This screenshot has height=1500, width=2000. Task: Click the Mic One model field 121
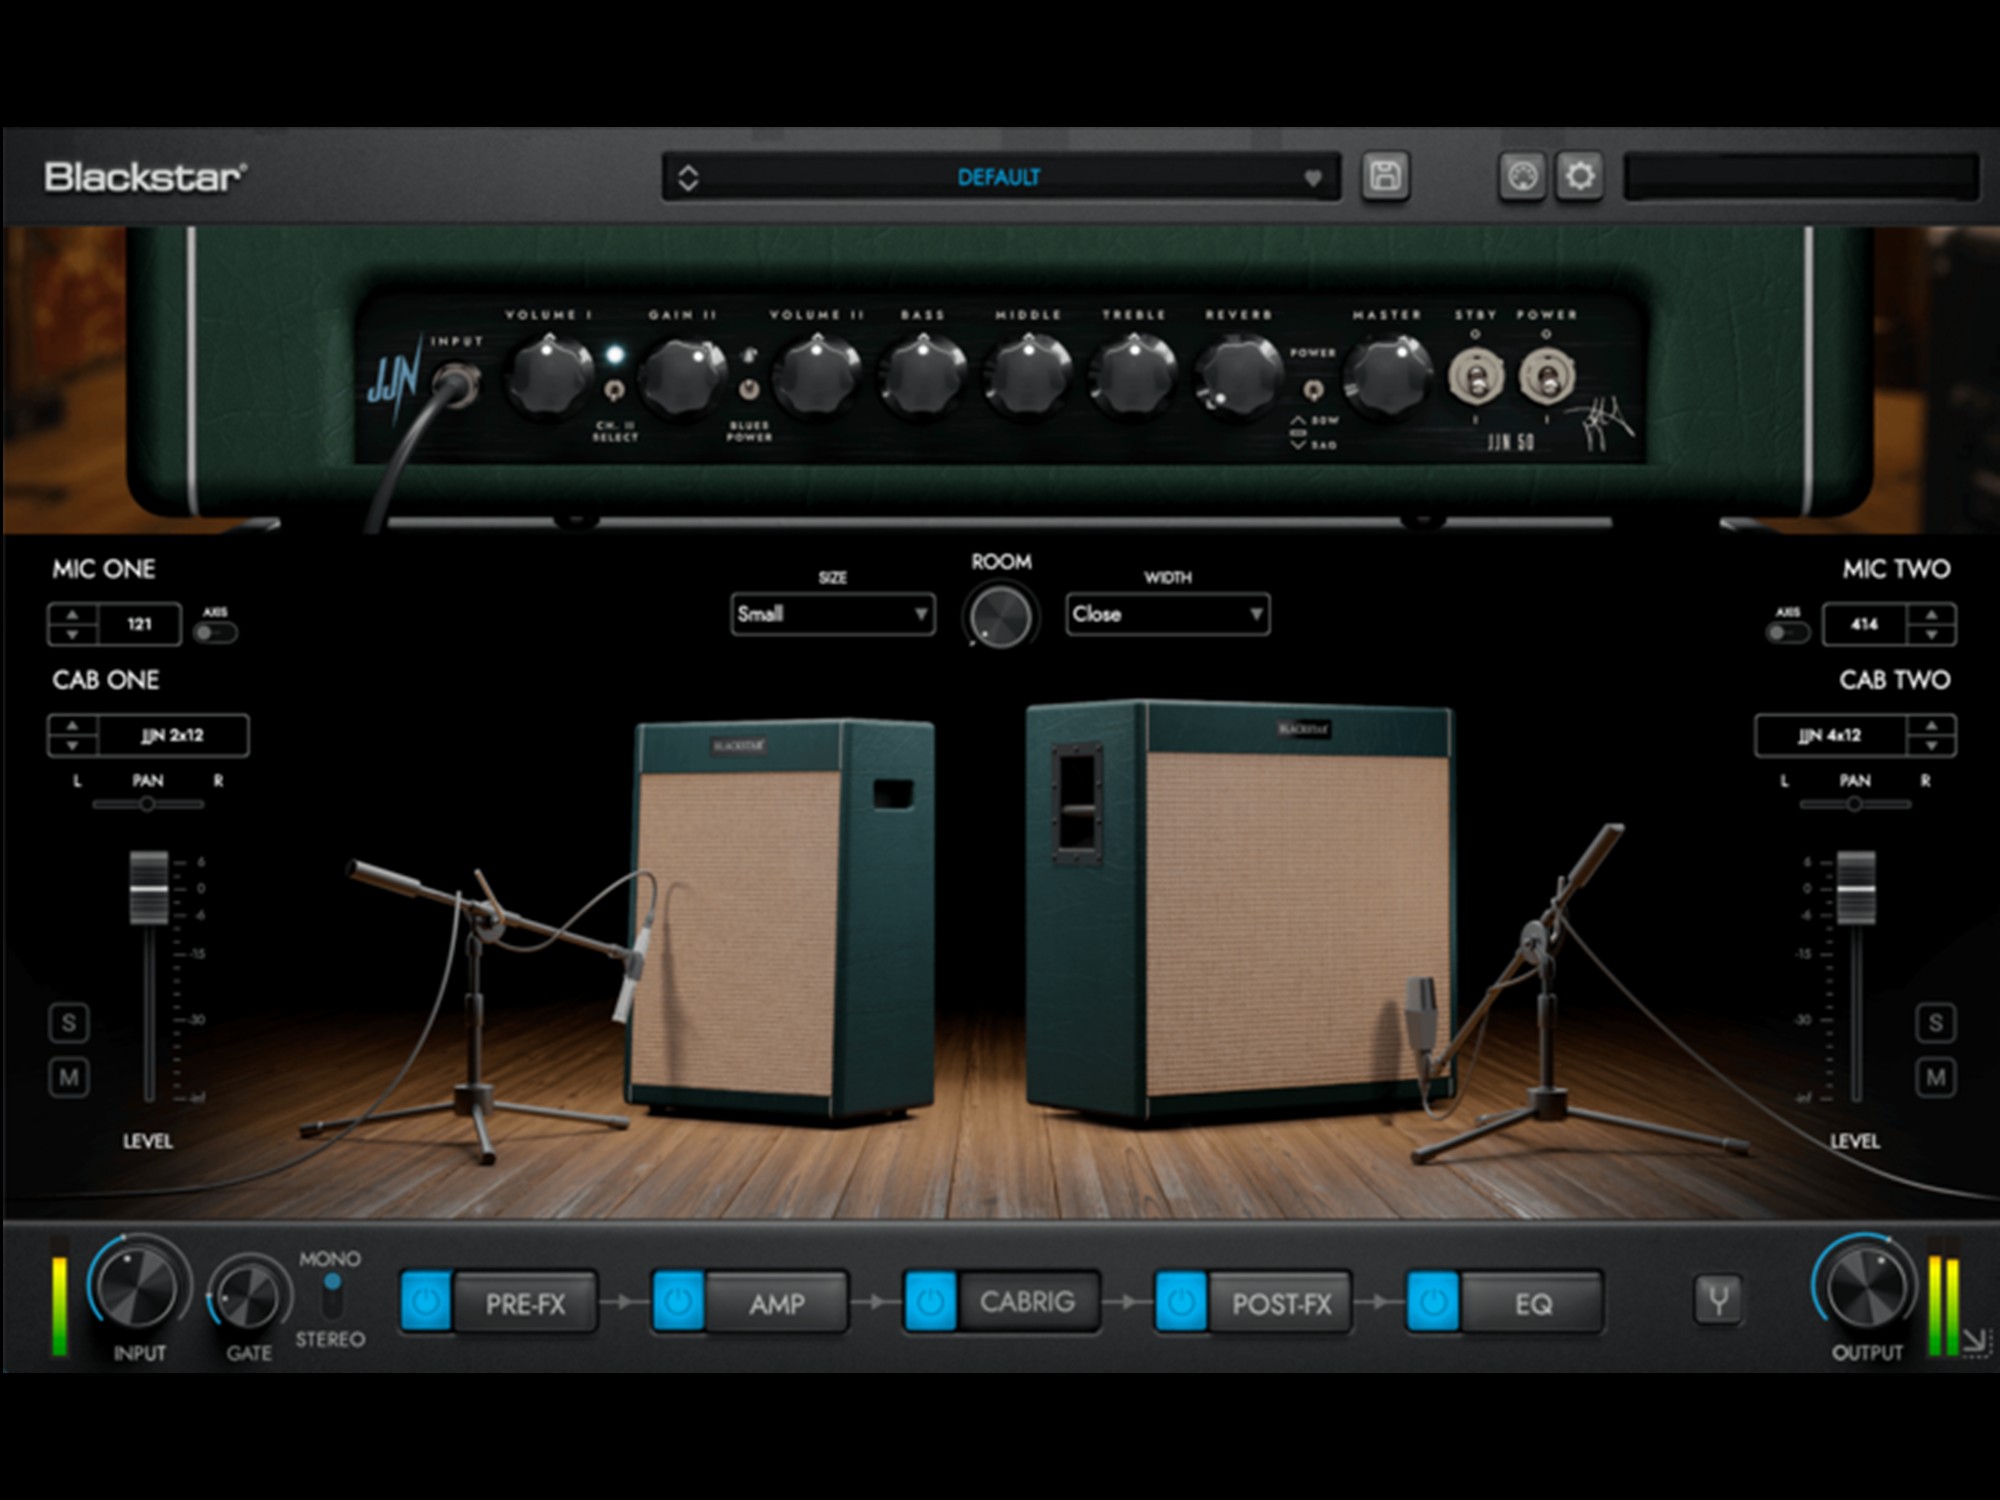click(x=139, y=624)
